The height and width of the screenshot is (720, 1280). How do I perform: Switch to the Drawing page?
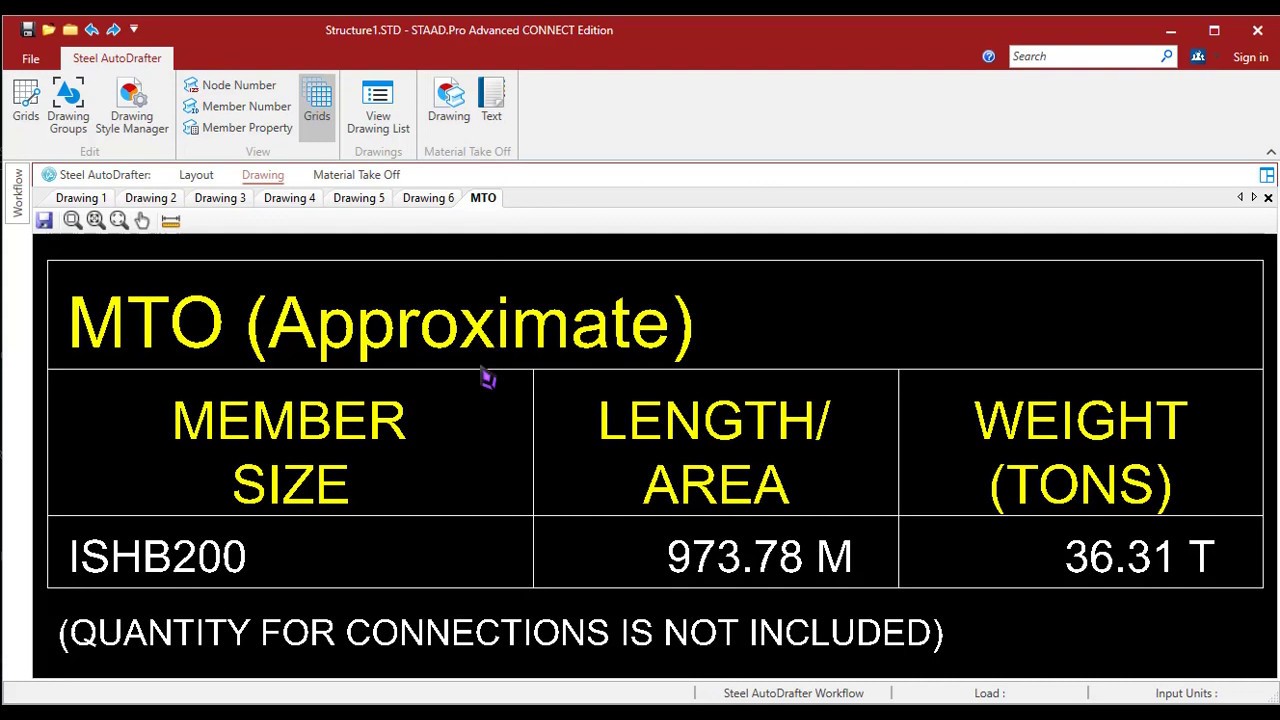(x=263, y=175)
